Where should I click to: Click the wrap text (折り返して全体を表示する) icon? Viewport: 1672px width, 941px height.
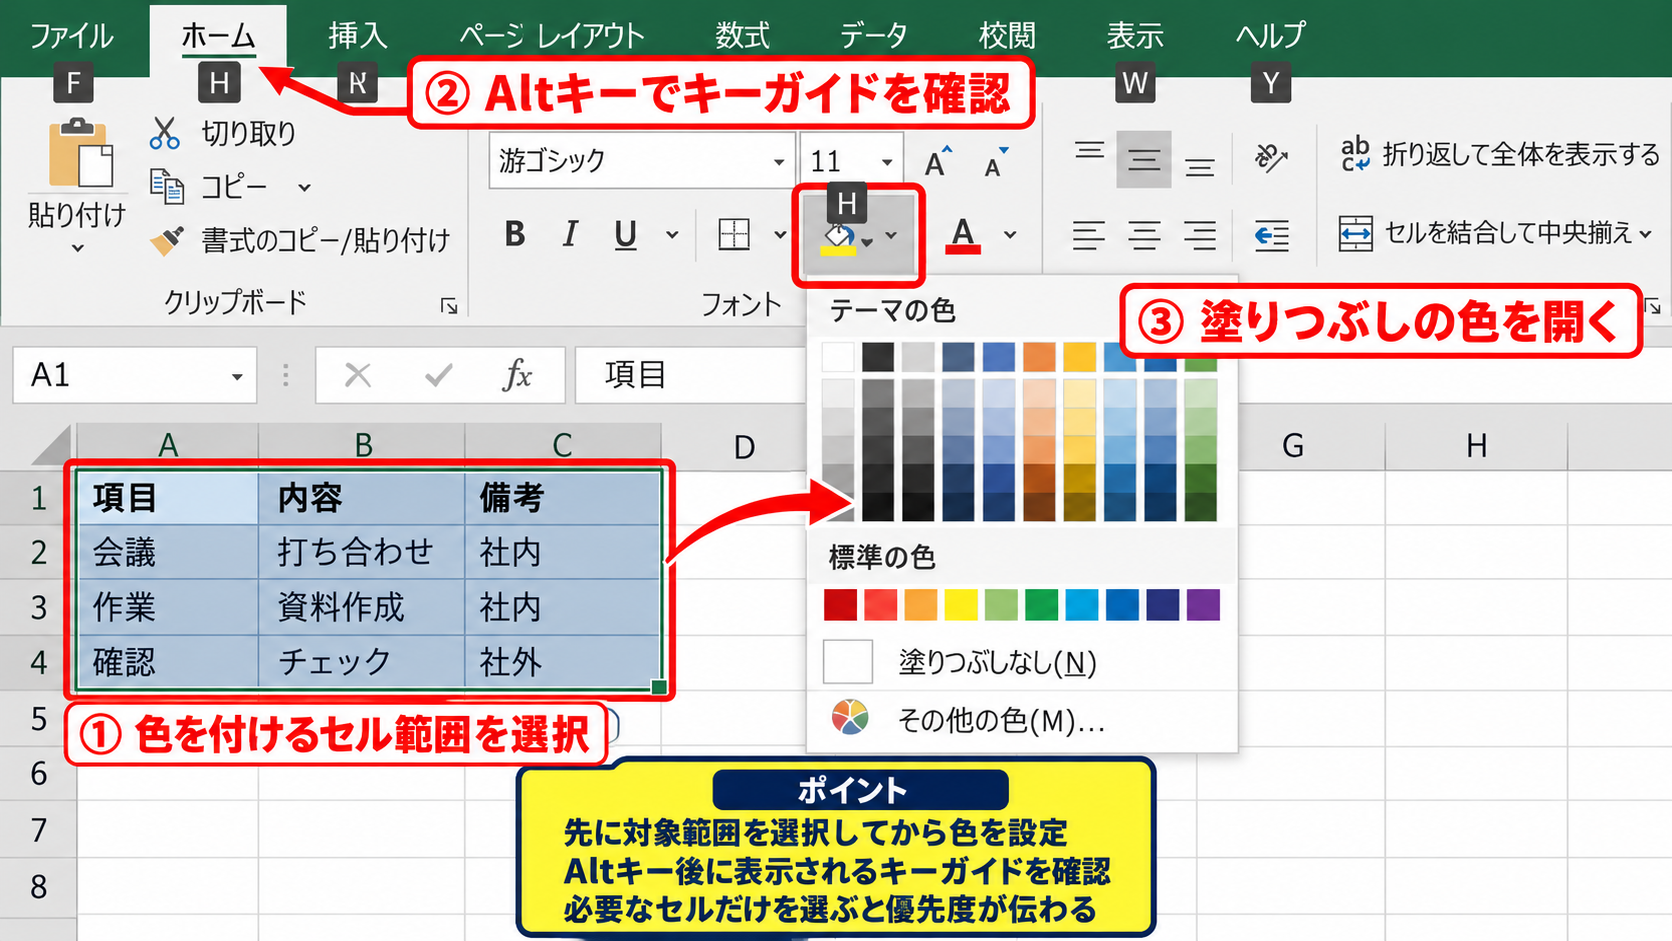point(1356,154)
